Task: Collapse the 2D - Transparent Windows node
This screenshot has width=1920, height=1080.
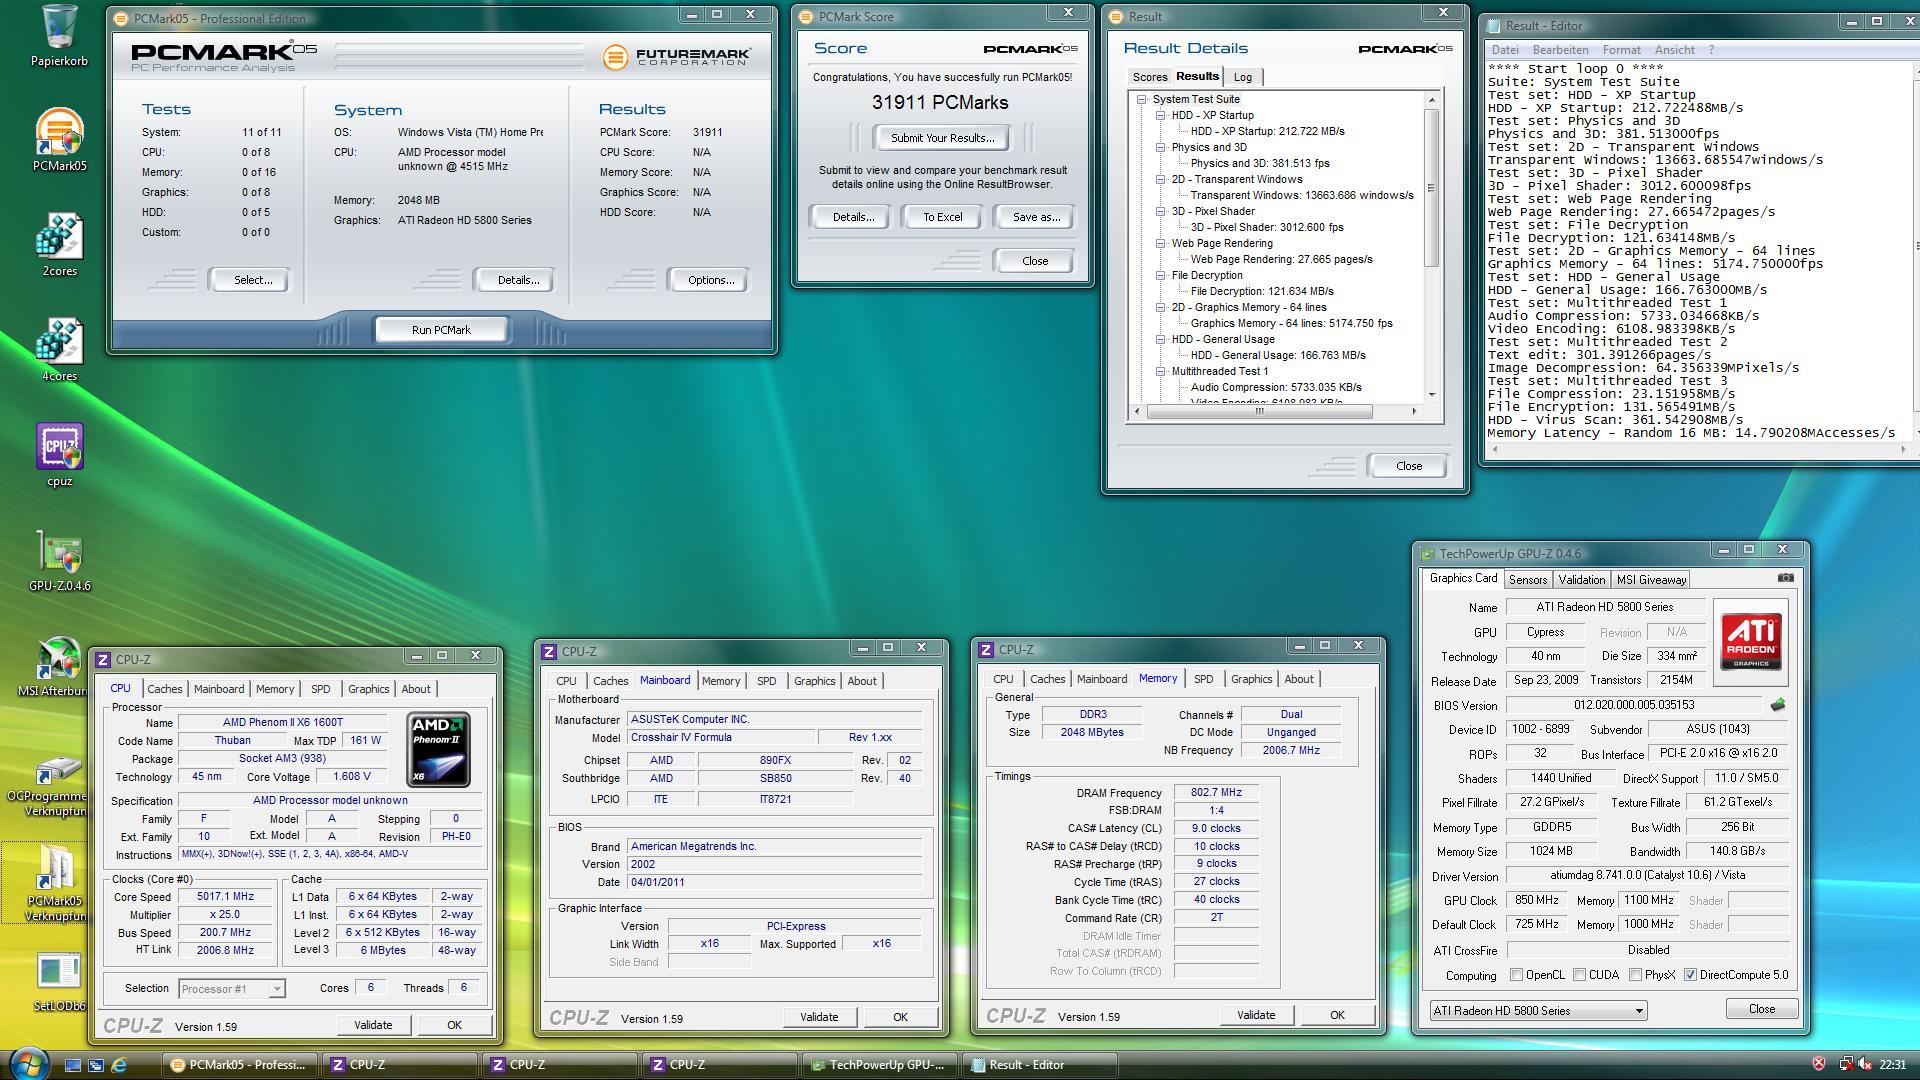Action: click(x=1161, y=179)
